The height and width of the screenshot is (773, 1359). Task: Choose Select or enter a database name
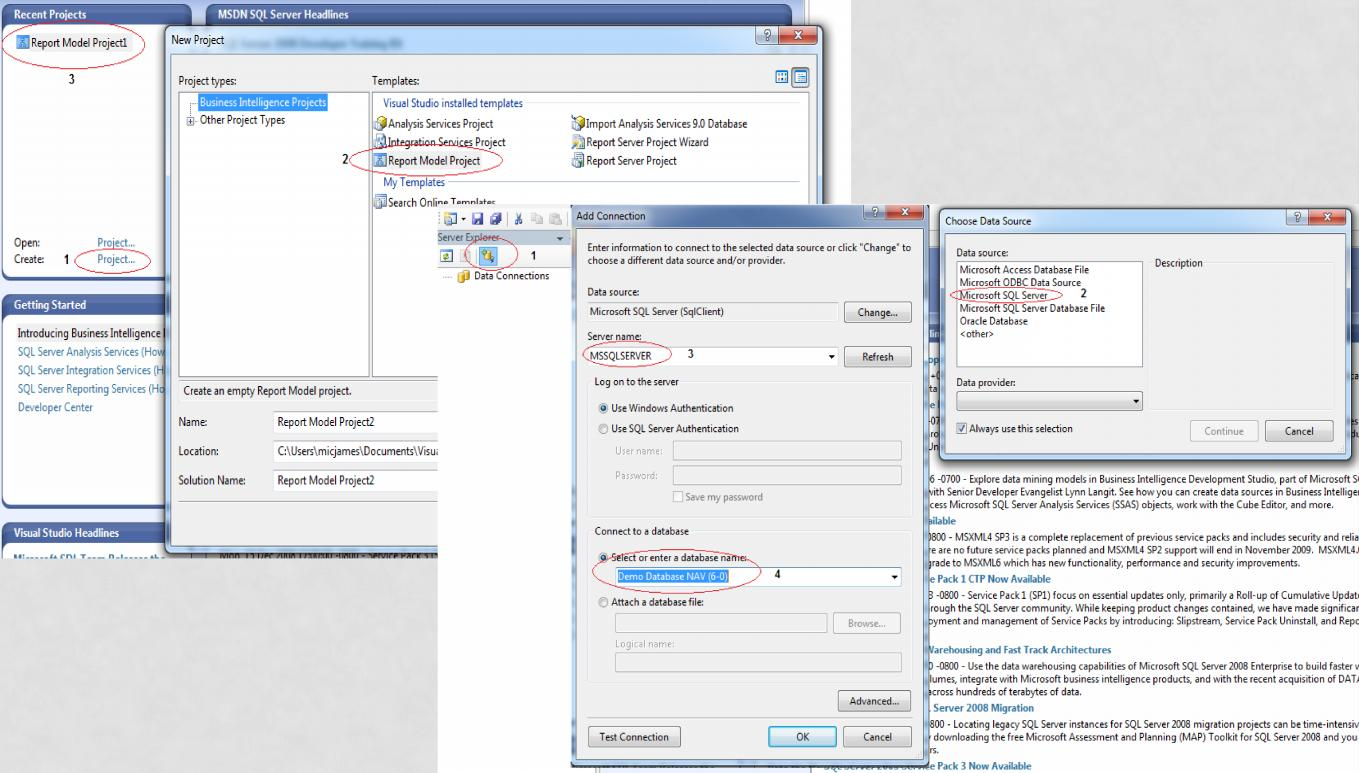(603, 556)
